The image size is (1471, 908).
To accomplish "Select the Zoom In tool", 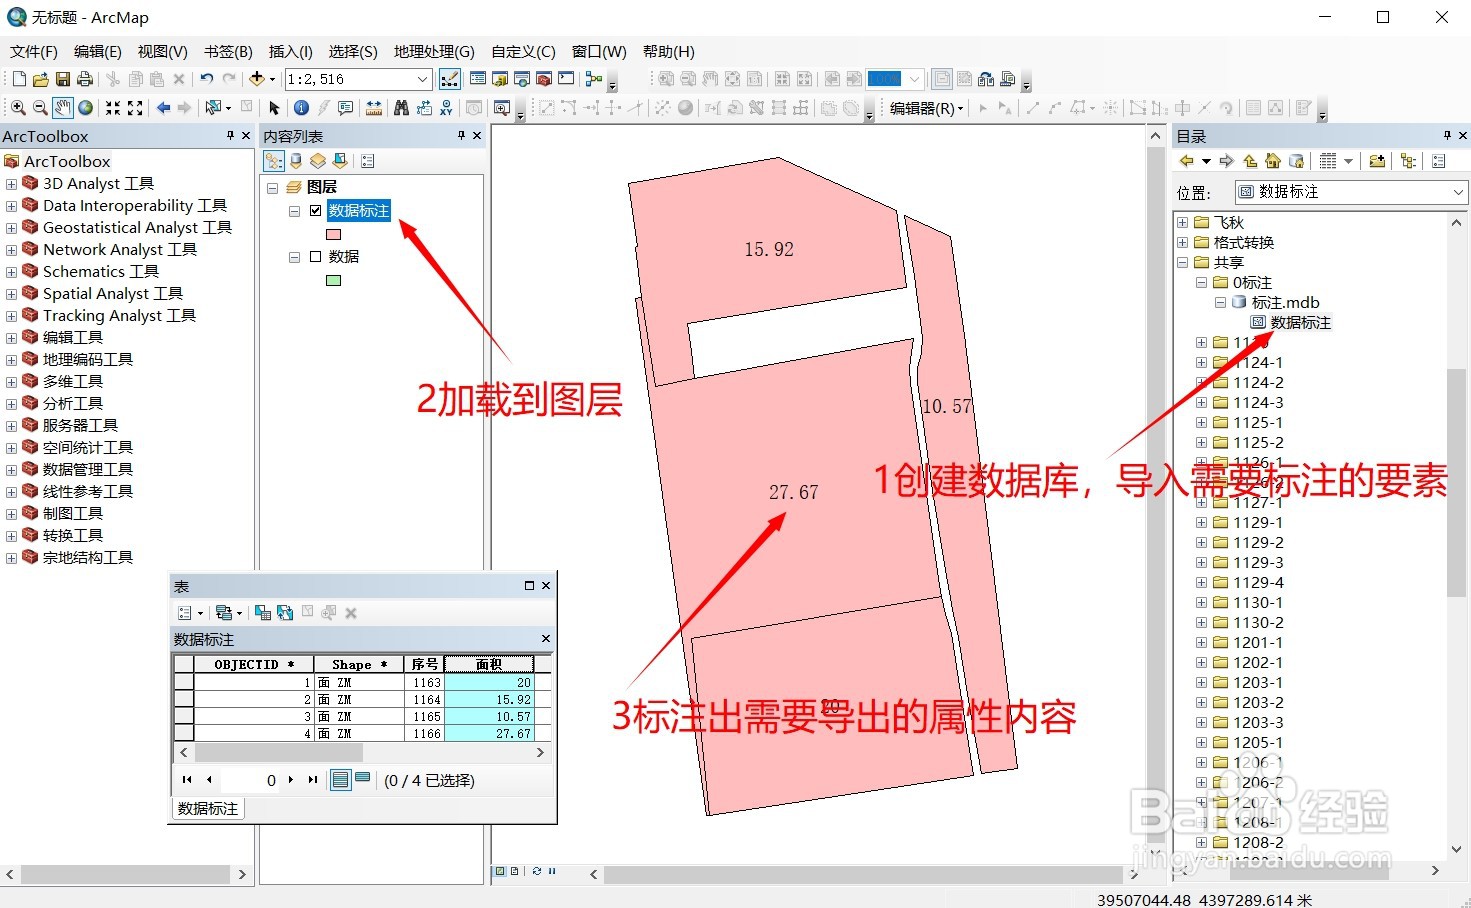I will click(18, 108).
